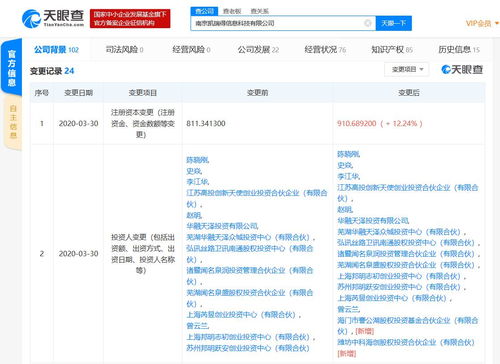
Task: Open the 公司发展 22 tab
Action: [258, 50]
